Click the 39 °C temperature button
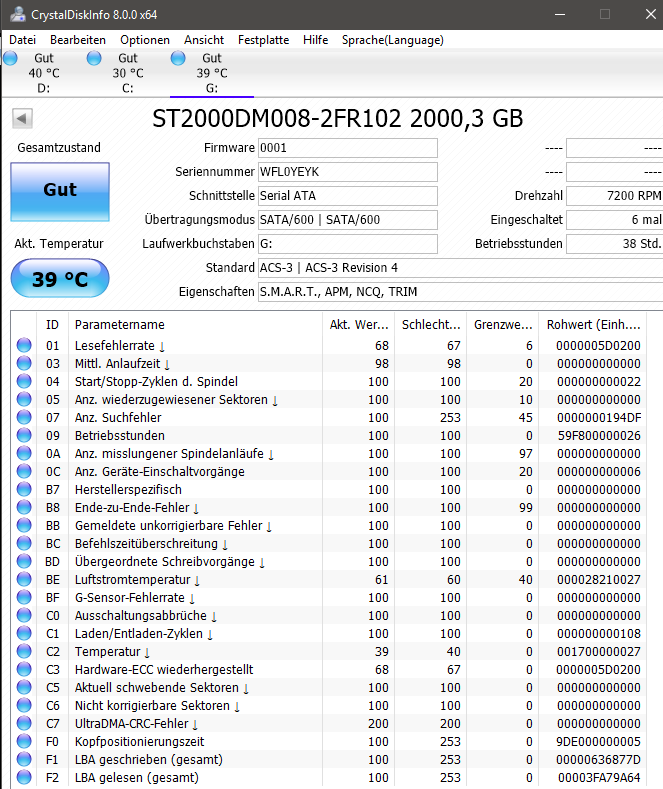 (60, 278)
